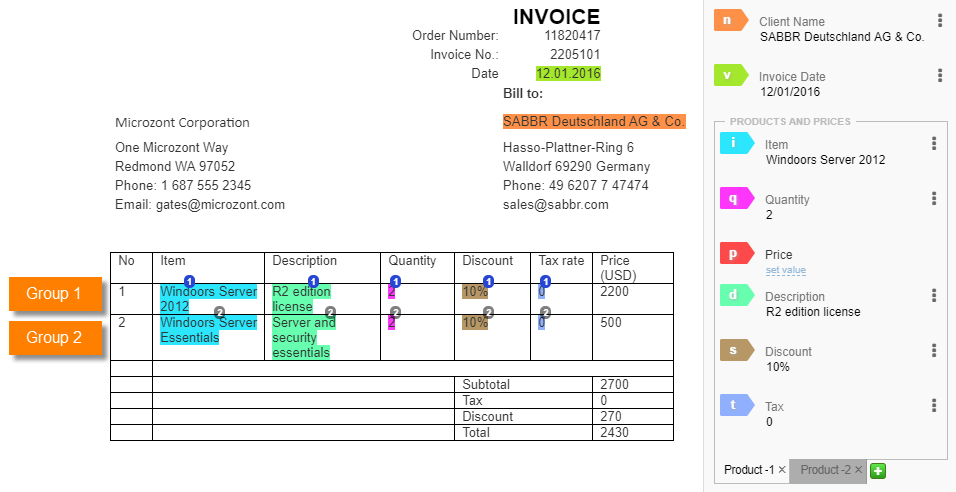The width and height of the screenshot is (956, 492).
Task: Select the brown 's' Discount tag icon
Action: (737, 350)
